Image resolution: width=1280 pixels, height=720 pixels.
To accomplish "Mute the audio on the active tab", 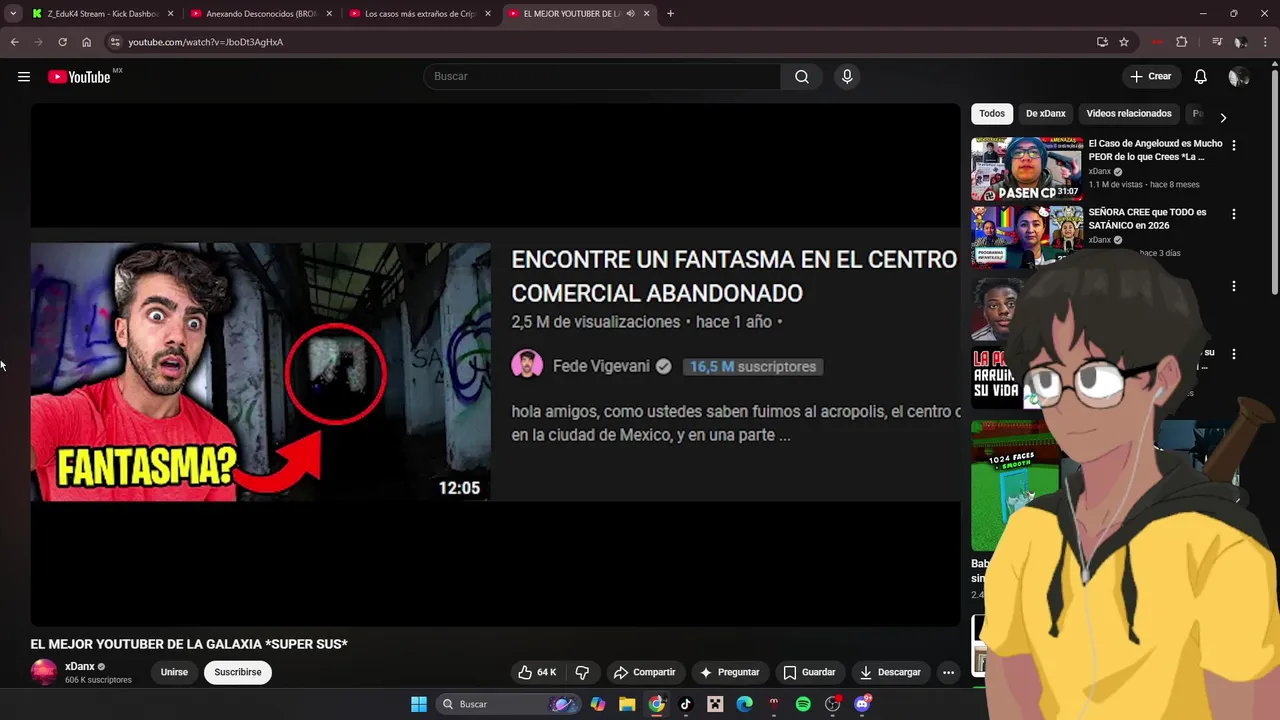I will point(630,14).
